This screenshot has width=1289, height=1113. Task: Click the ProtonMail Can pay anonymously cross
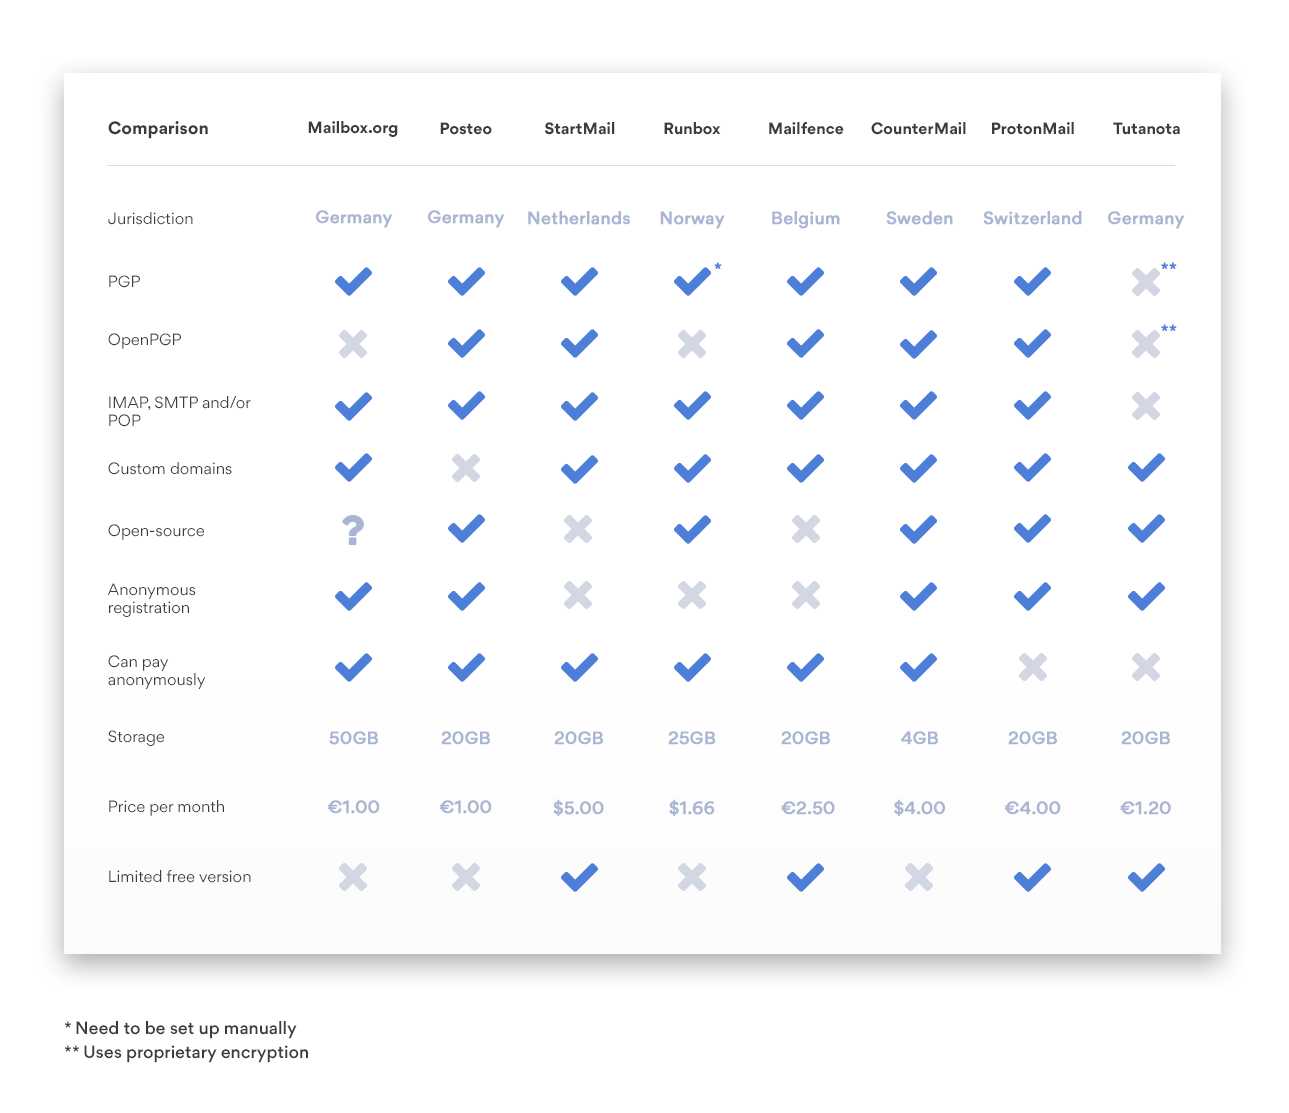tap(1032, 667)
